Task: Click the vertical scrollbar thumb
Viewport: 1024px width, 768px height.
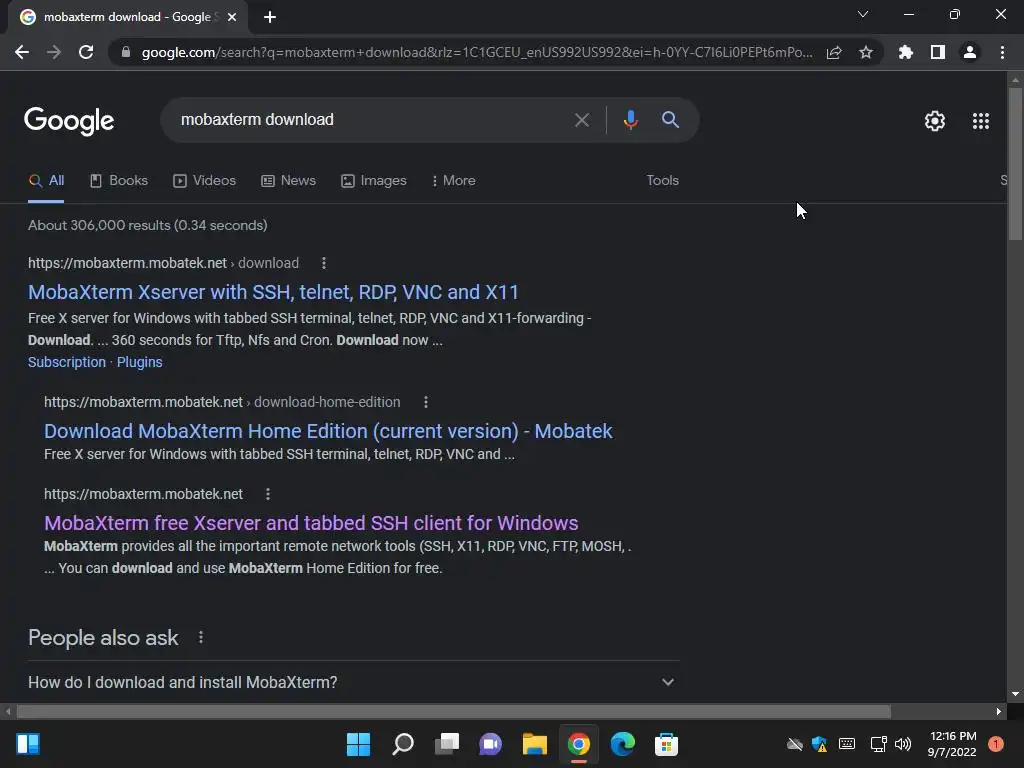Action: click(1015, 163)
